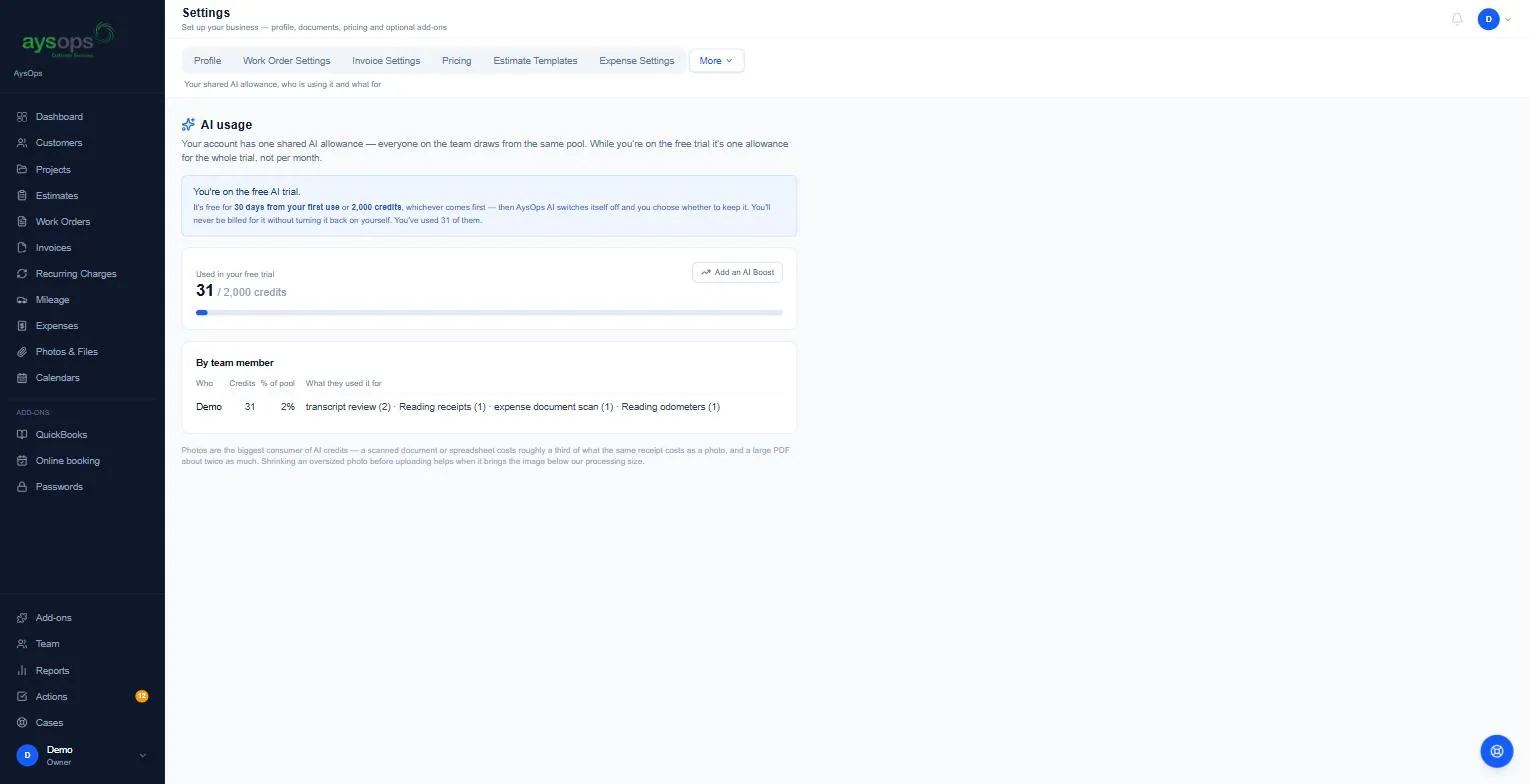This screenshot has width=1530, height=784.
Task: Click the Invoices document icon
Action: 22,248
